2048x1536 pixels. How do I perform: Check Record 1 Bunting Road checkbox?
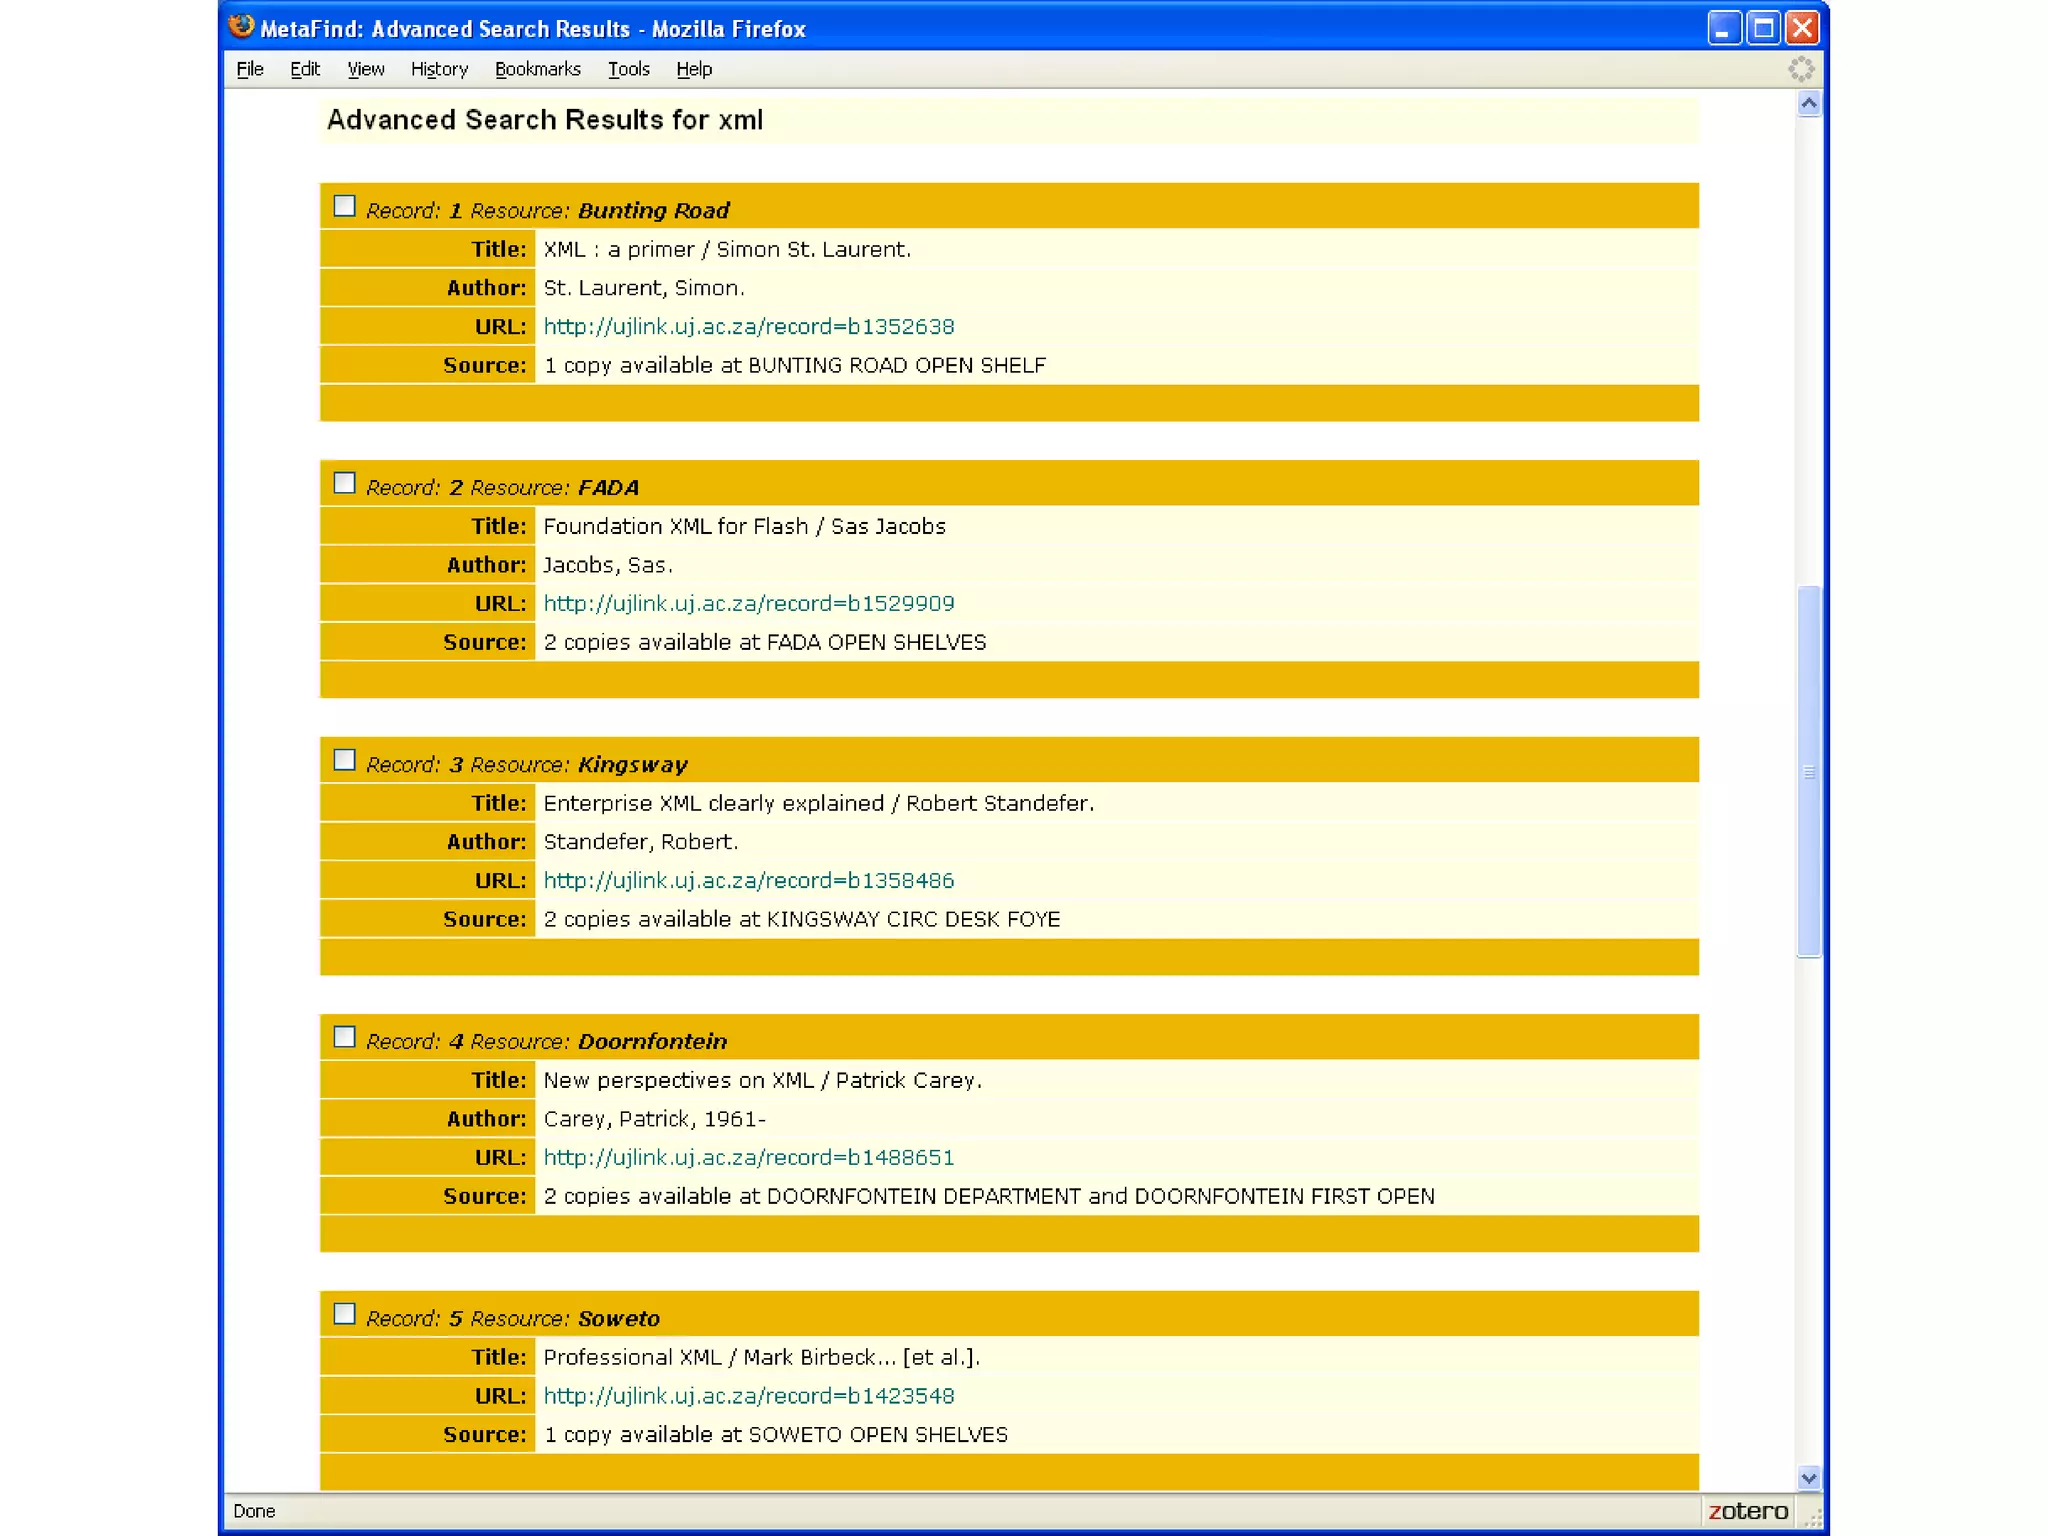[345, 207]
